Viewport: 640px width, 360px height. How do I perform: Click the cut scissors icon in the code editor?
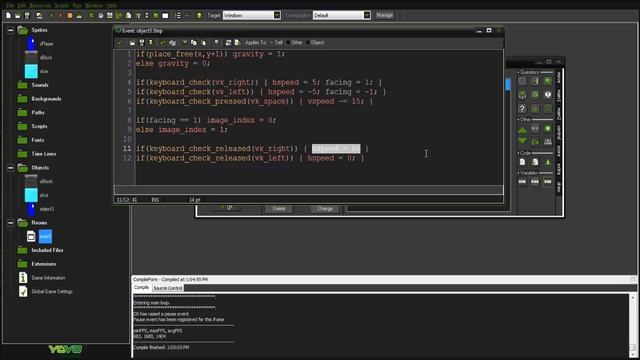pyautogui.click(x=184, y=42)
